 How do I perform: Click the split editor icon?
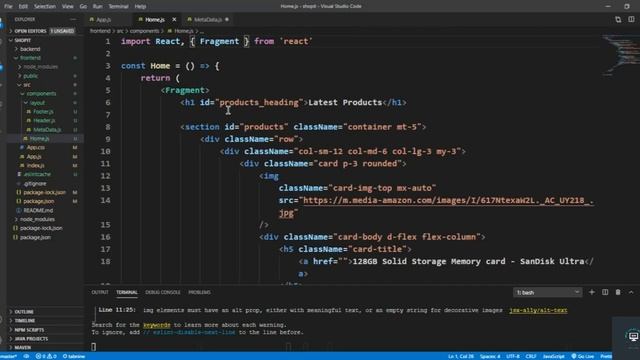pos(631,20)
